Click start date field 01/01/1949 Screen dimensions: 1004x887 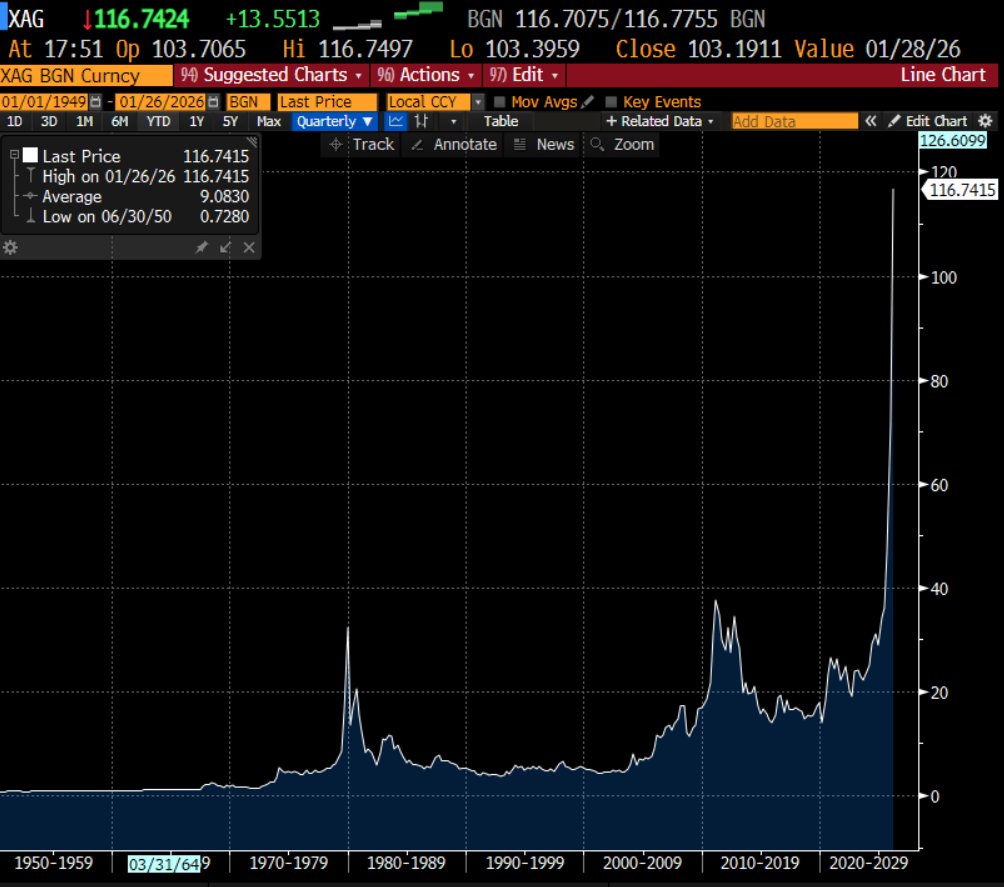(44, 102)
